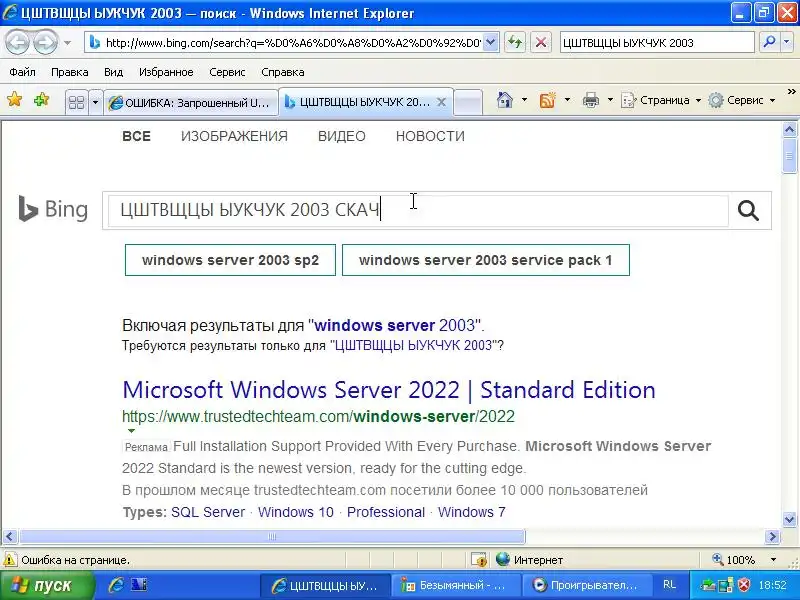Viewport: 800px width, 600px height.
Task: Open the Professional type link
Action: (386, 512)
